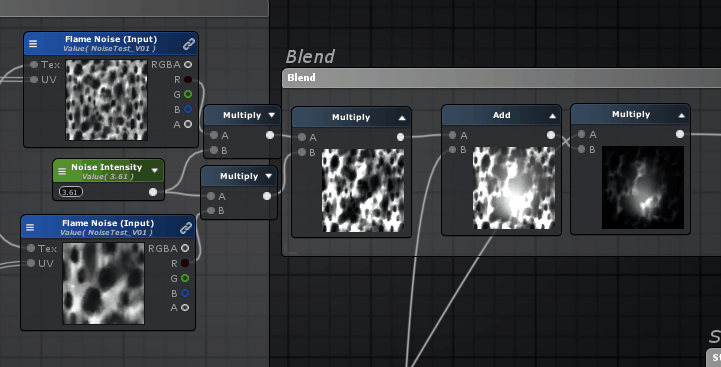
Task: Click the Noise Intensity node title
Action: click(107, 167)
